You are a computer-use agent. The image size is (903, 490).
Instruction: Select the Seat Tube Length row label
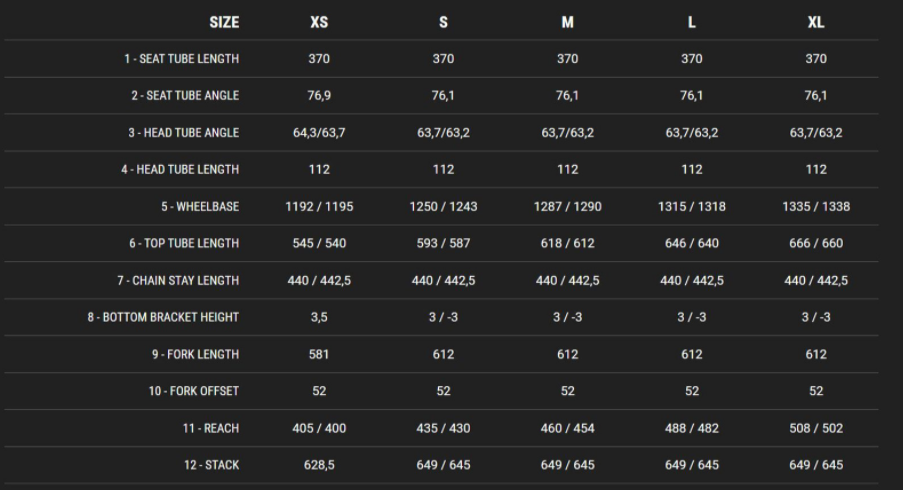181,59
